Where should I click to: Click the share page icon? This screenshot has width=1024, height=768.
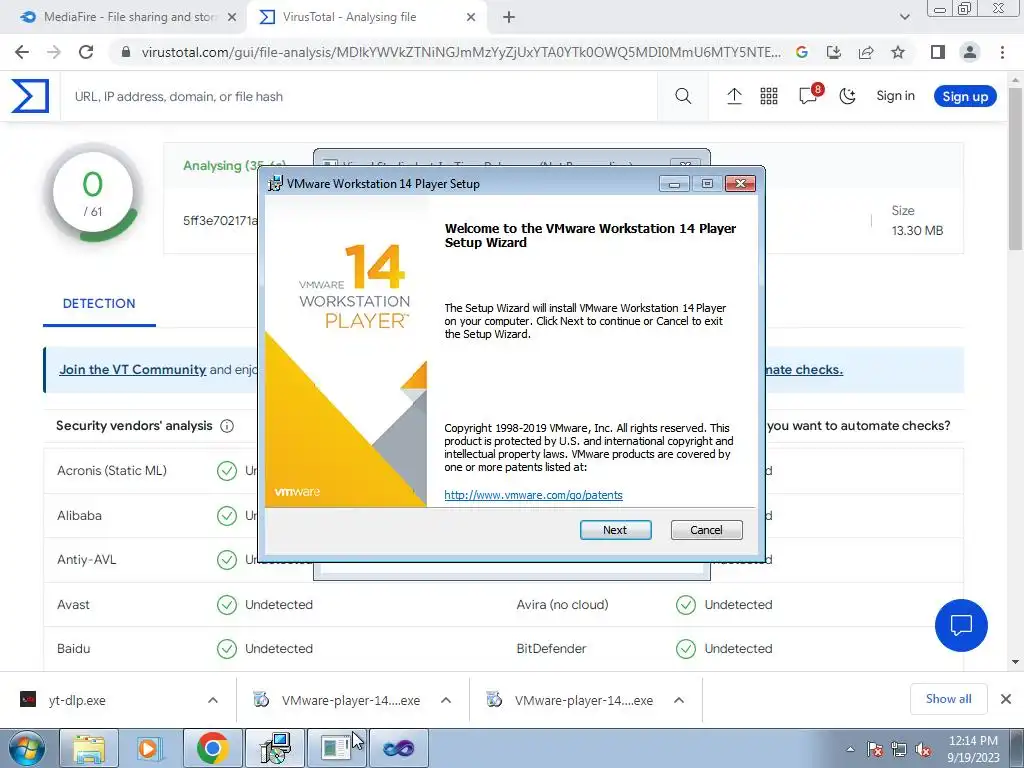coord(866,52)
